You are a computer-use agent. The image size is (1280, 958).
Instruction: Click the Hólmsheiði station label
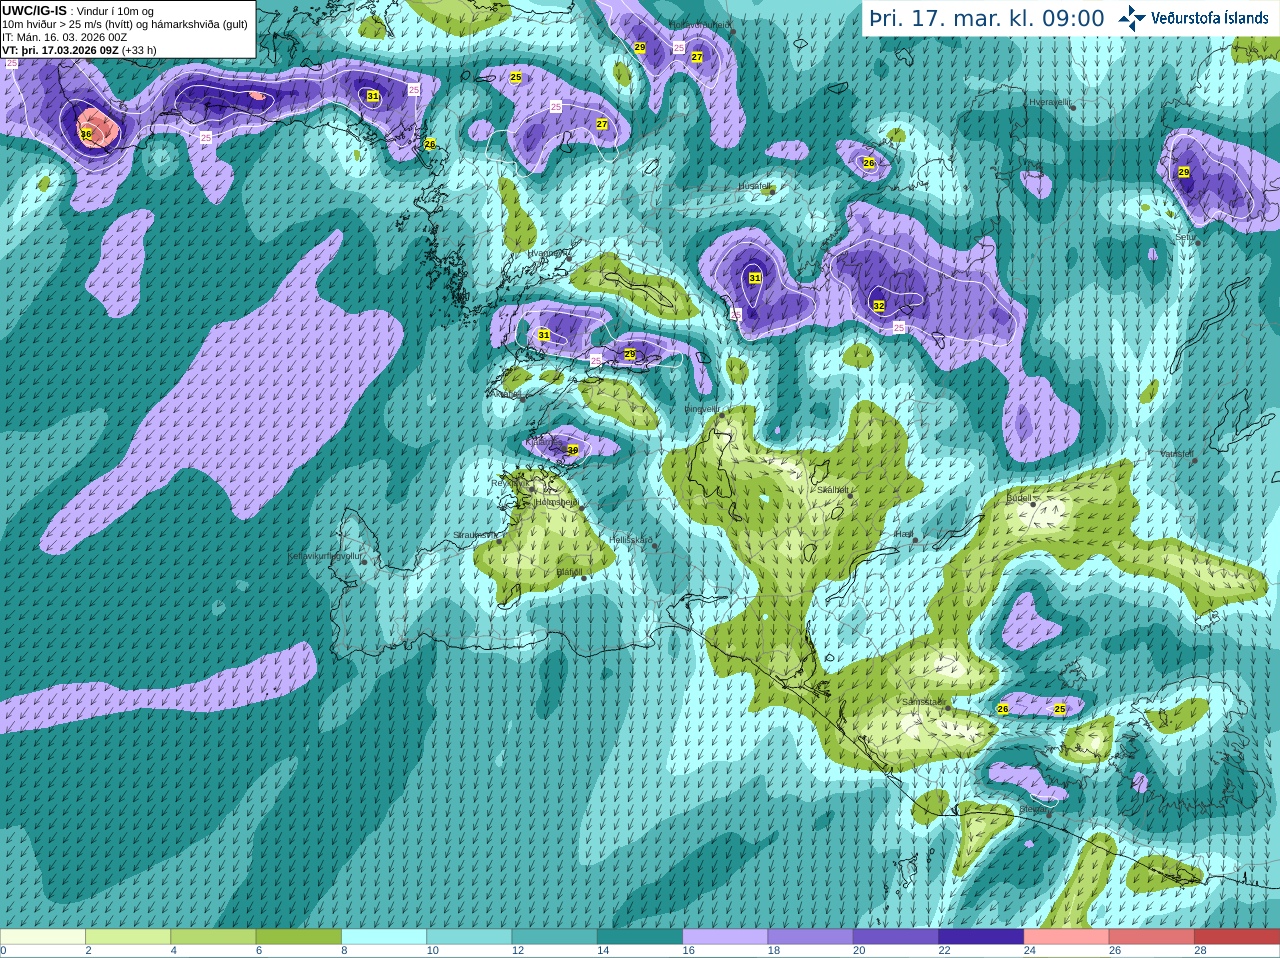[557, 502]
